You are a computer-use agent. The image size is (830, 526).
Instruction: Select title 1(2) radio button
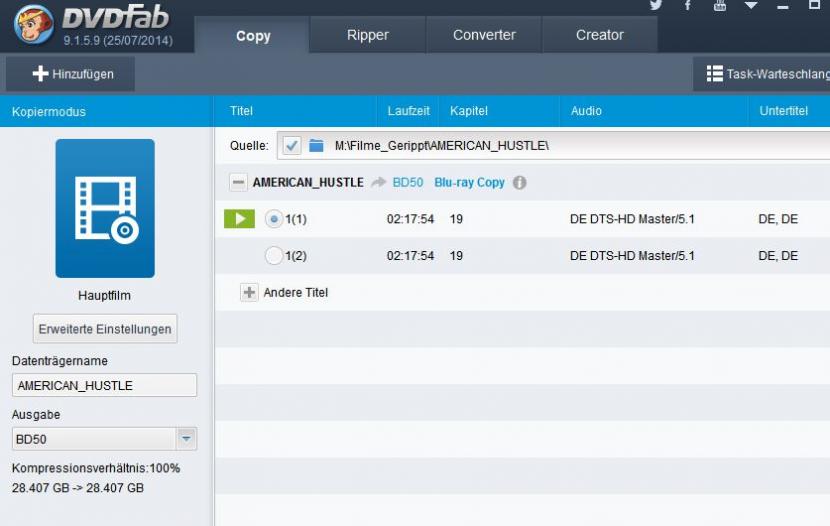pos(274,256)
